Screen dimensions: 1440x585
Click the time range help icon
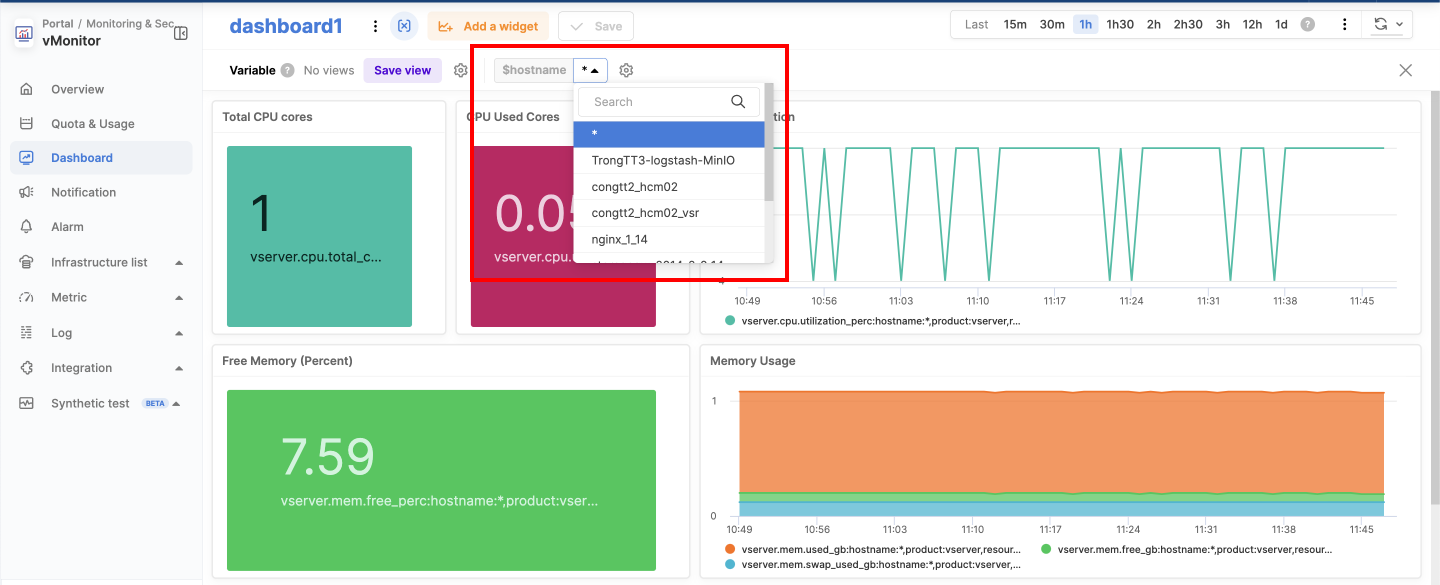click(x=1307, y=25)
